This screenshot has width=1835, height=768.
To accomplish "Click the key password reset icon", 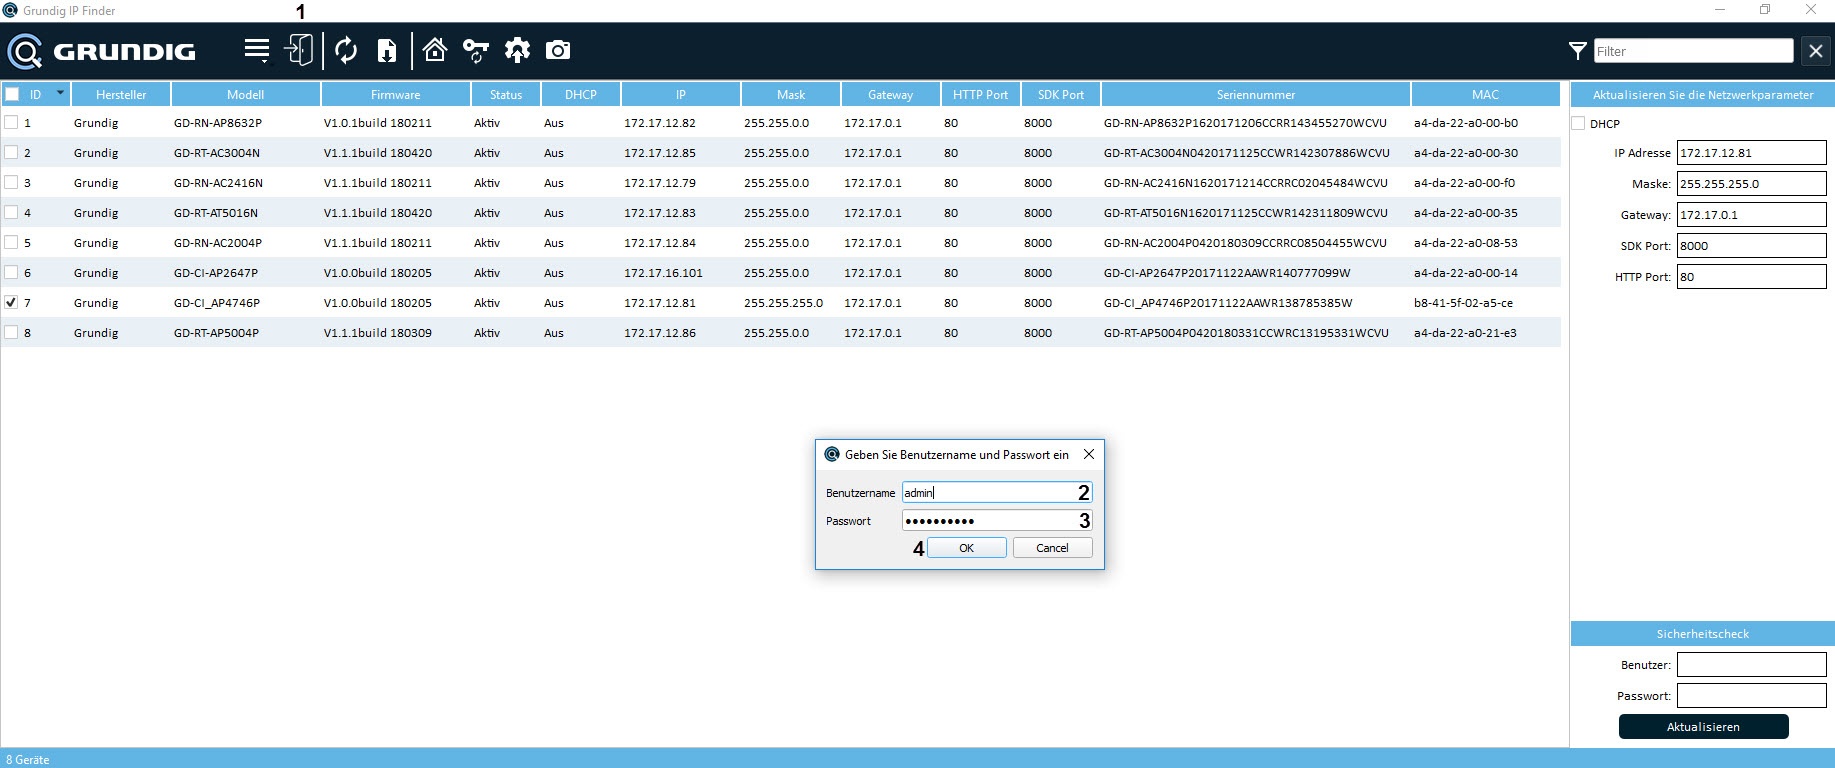I will 476,50.
